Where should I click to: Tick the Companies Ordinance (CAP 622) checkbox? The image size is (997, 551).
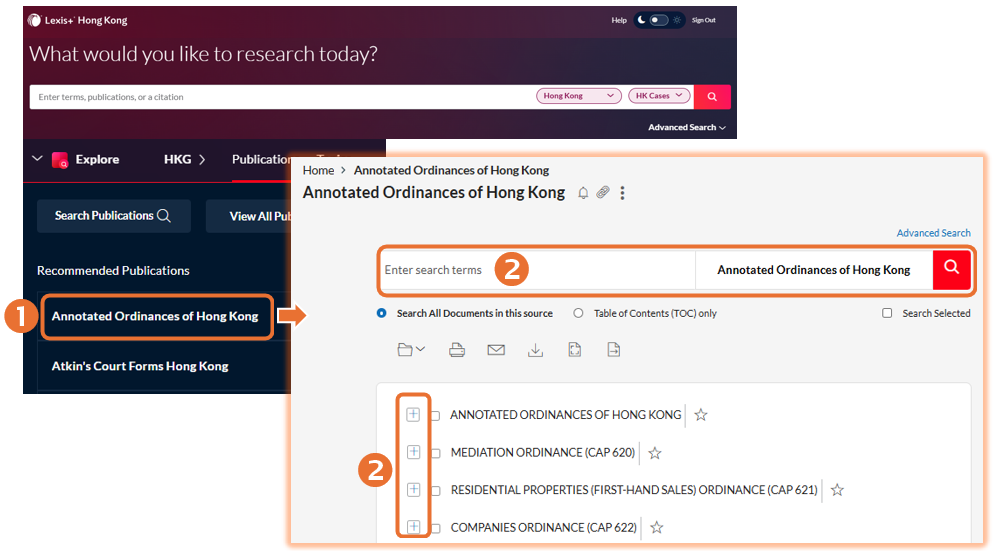tap(435, 528)
